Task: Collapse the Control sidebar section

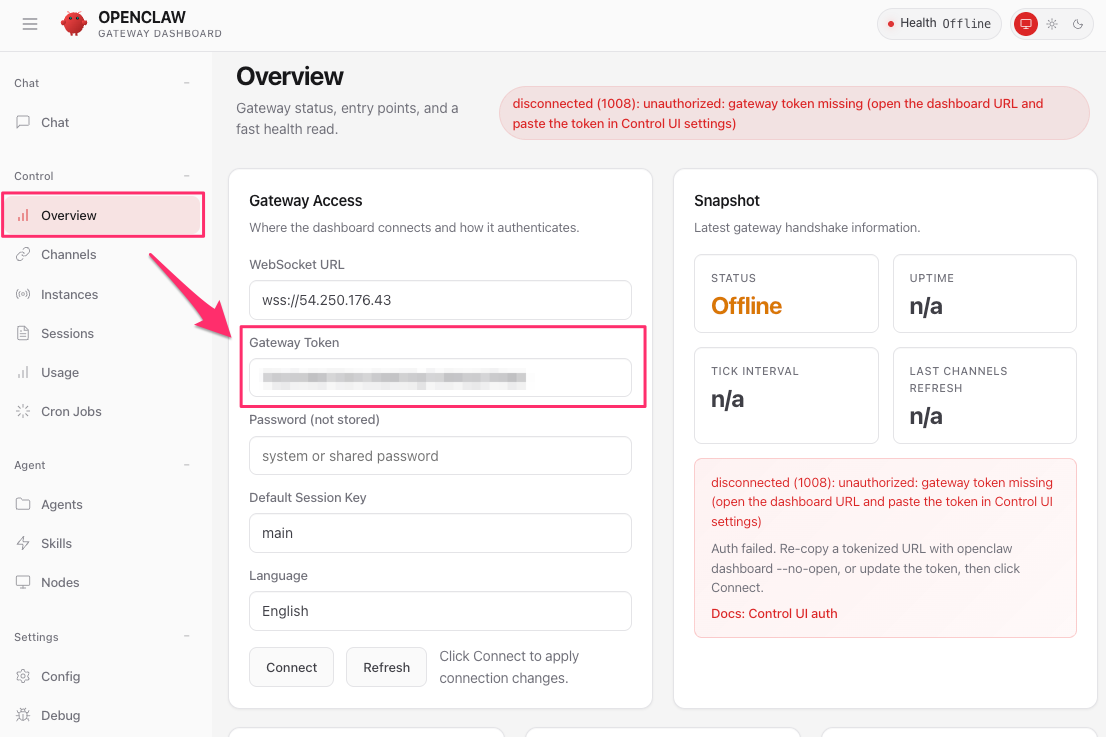Action: point(187,176)
